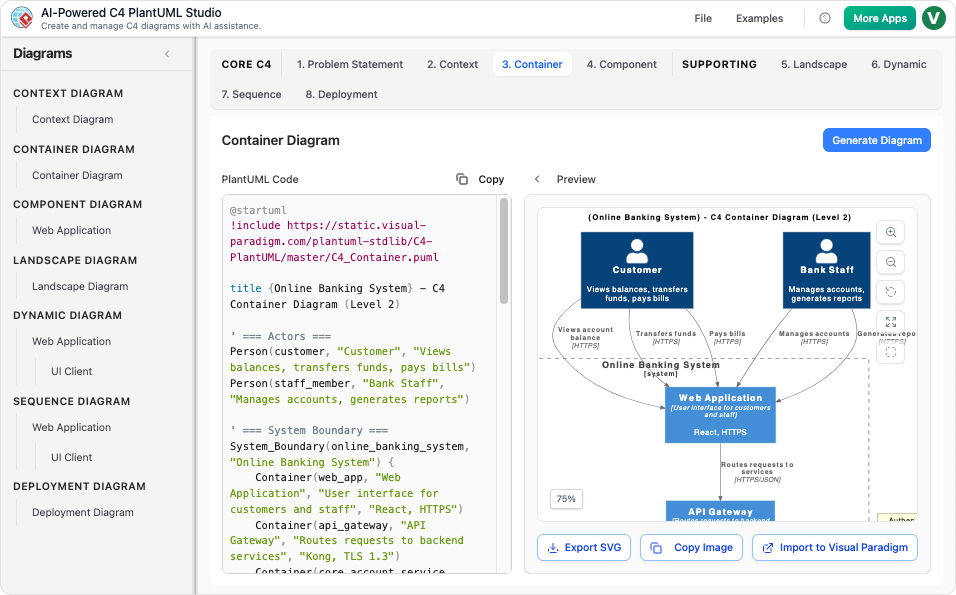Open the user account menu via the V avatar
This screenshot has height=595, width=956.
pos(933,18)
